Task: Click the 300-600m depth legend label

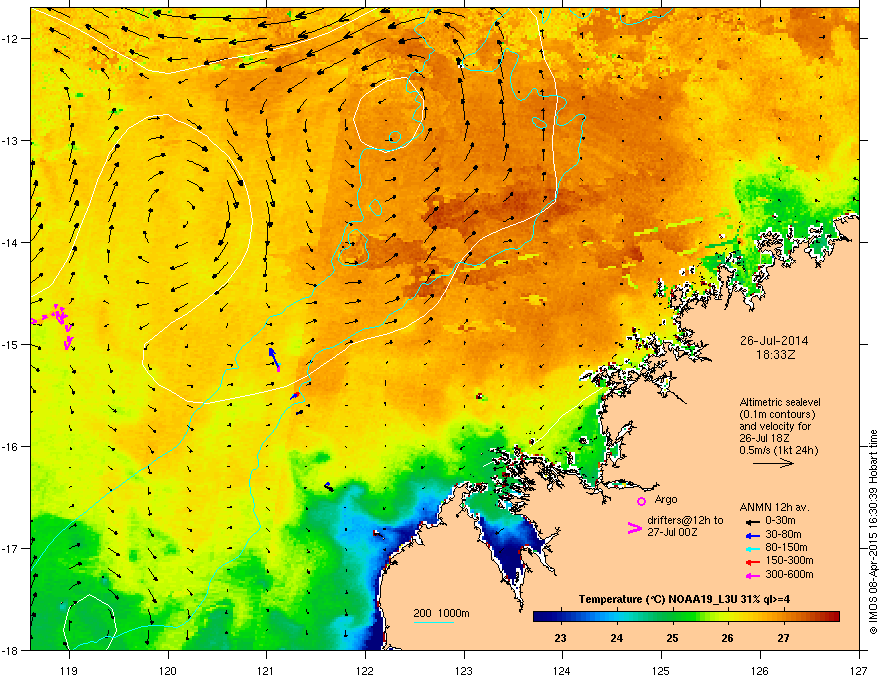Action: point(789,574)
